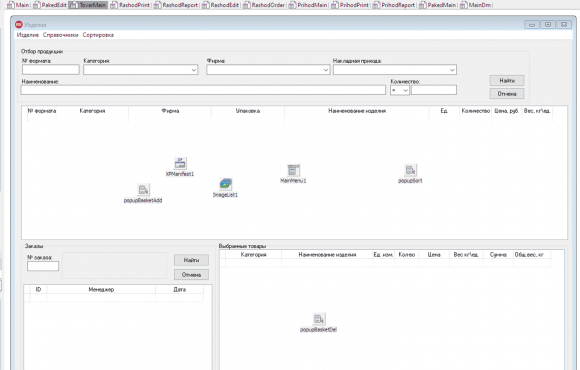The image size is (580, 370).
Task: Click Отмена button in orders panel
Action: (x=191, y=275)
